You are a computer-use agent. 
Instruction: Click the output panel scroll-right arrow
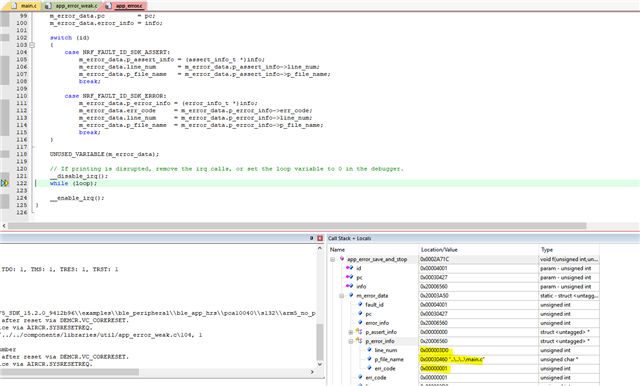(312, 372)
